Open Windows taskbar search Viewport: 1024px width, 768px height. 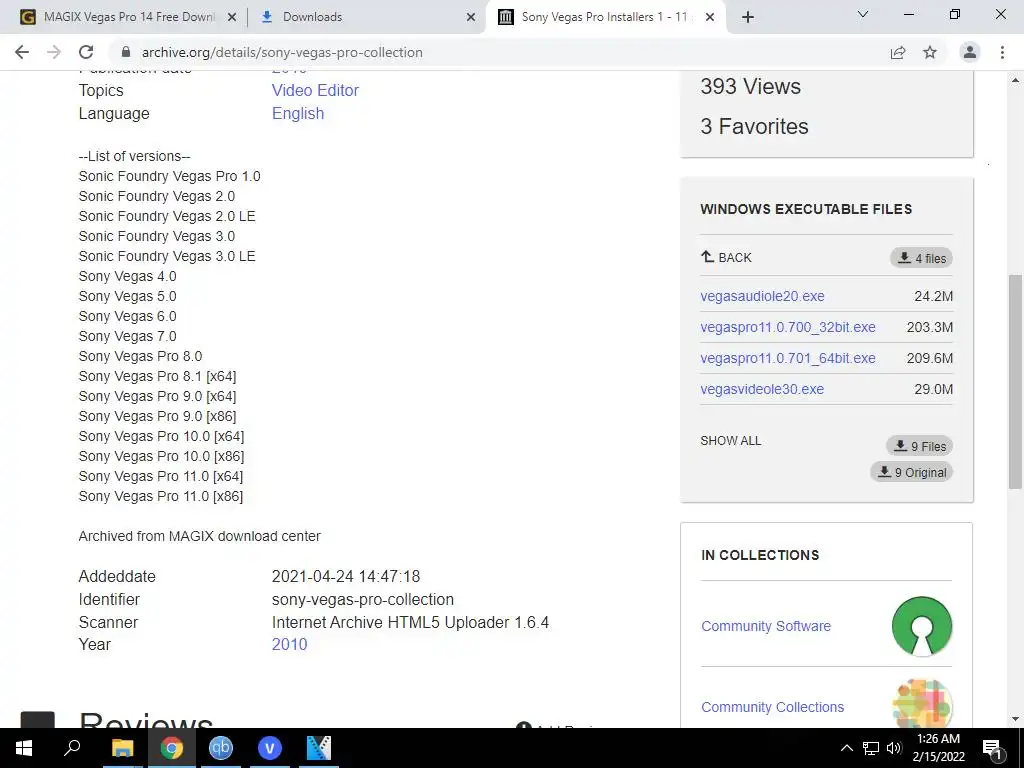[72, 748]
